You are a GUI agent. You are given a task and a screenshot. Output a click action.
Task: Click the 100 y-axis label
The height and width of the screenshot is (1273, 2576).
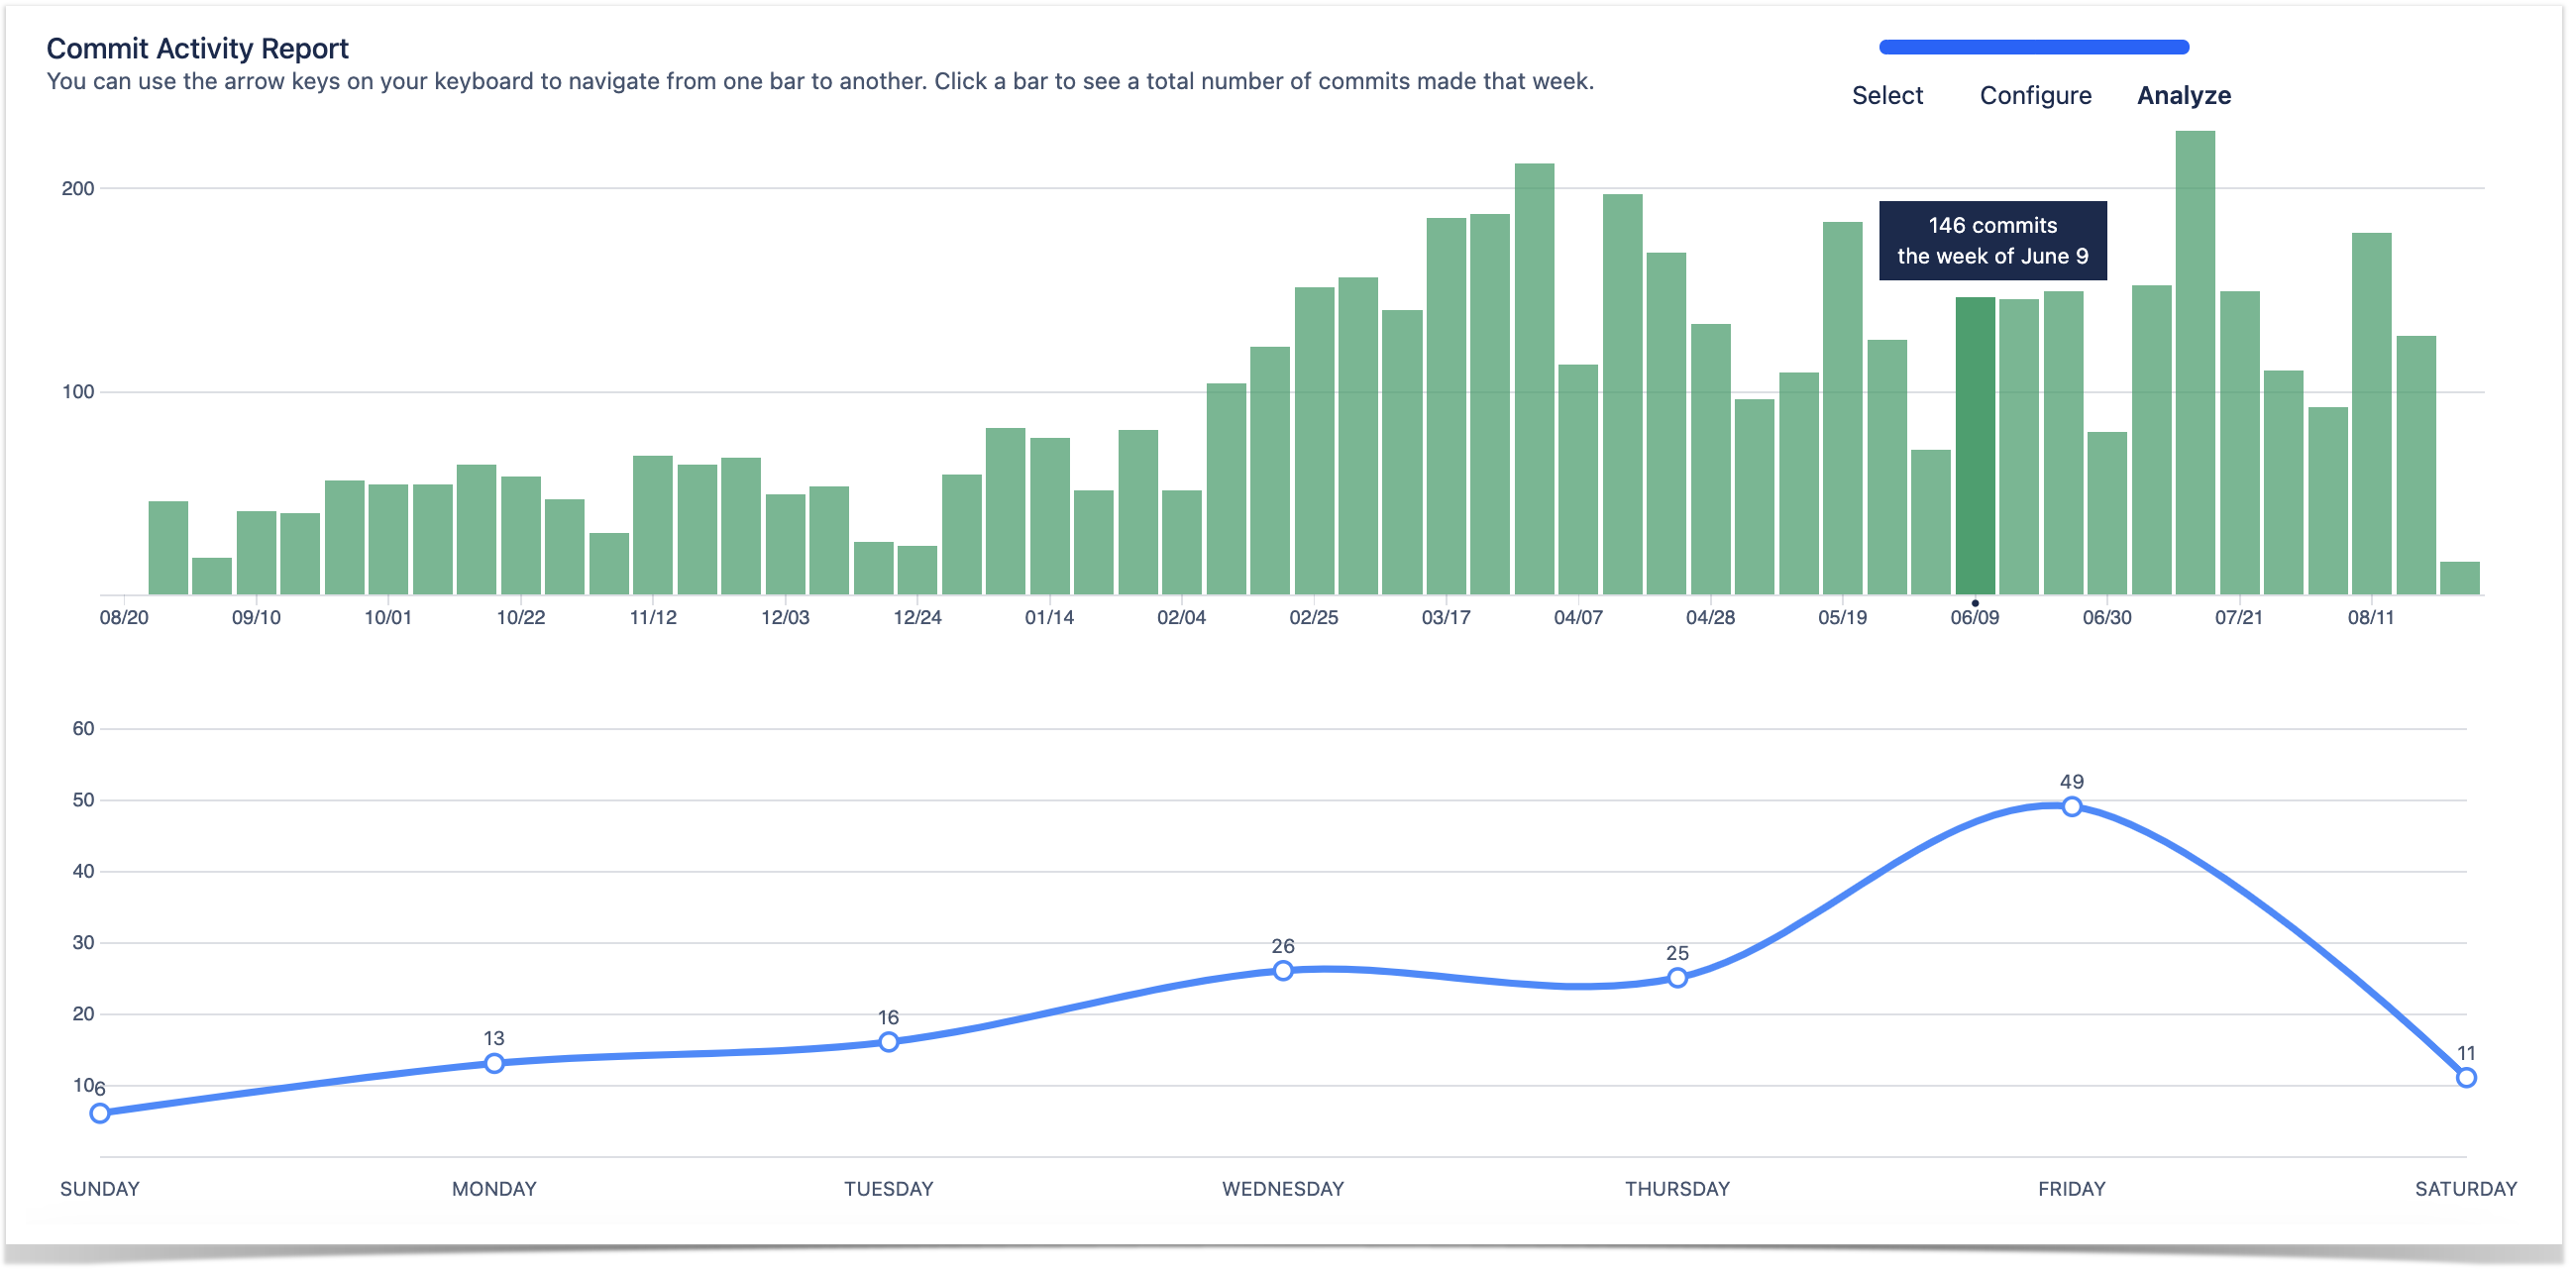78,392
